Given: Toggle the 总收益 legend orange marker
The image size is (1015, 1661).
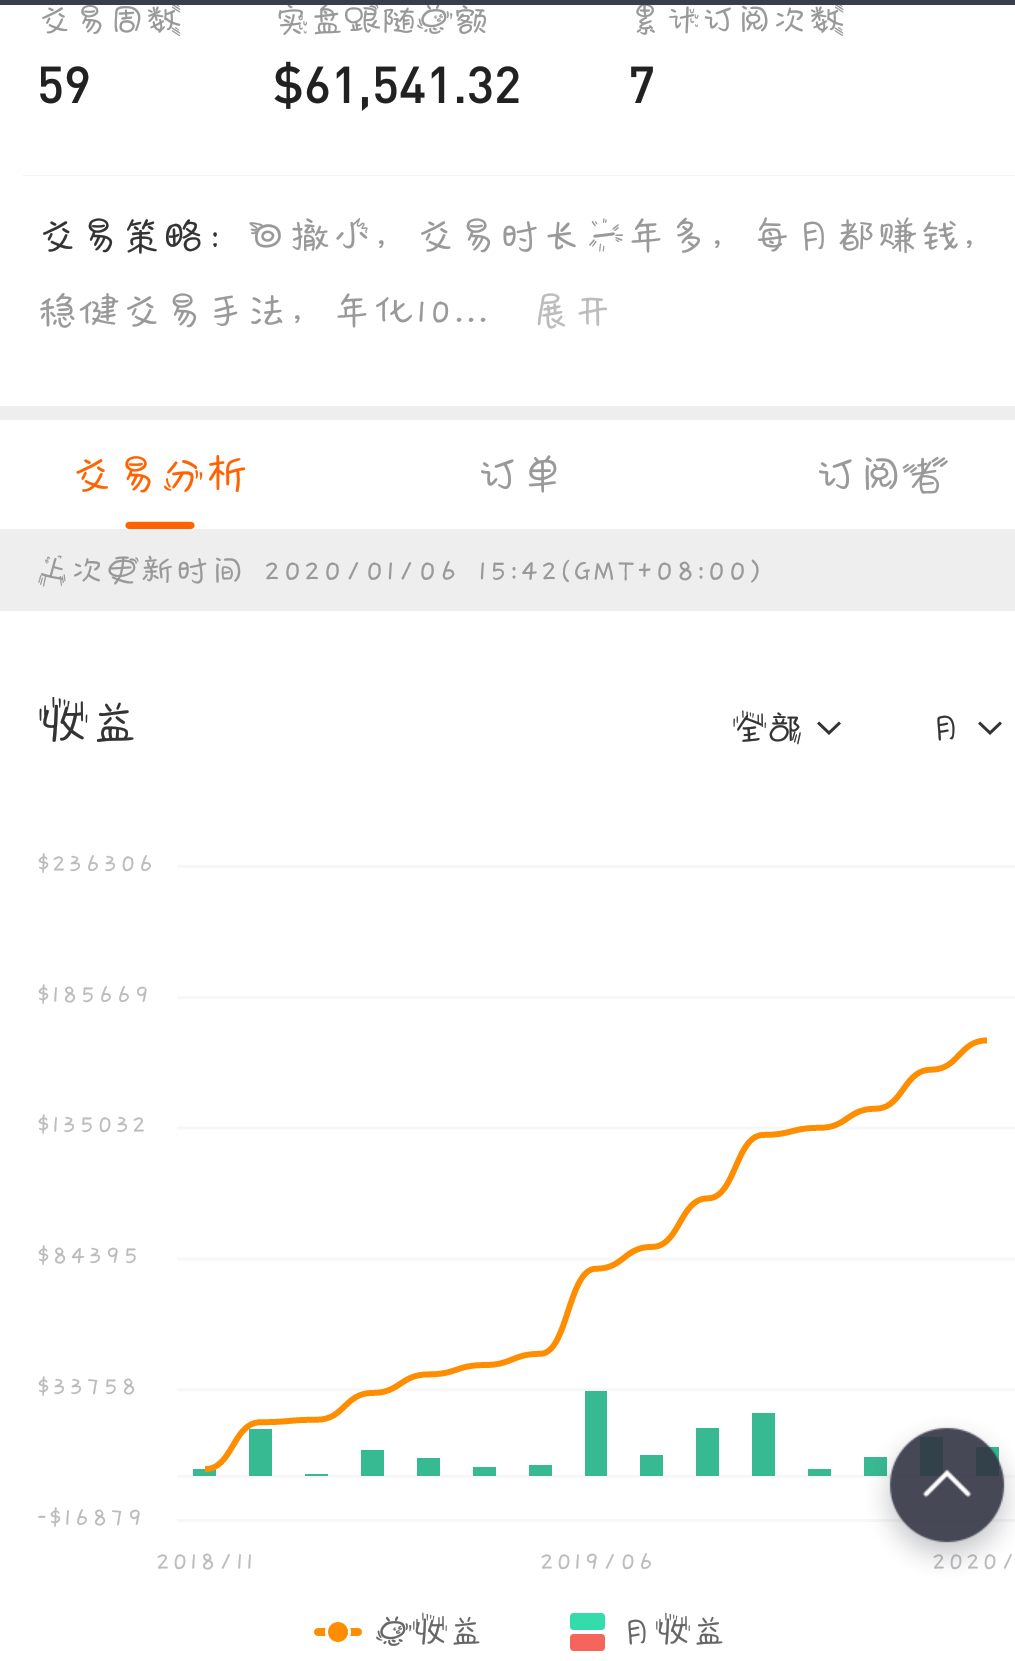Looking at the screenshot, I should (x=338, y=1632).
